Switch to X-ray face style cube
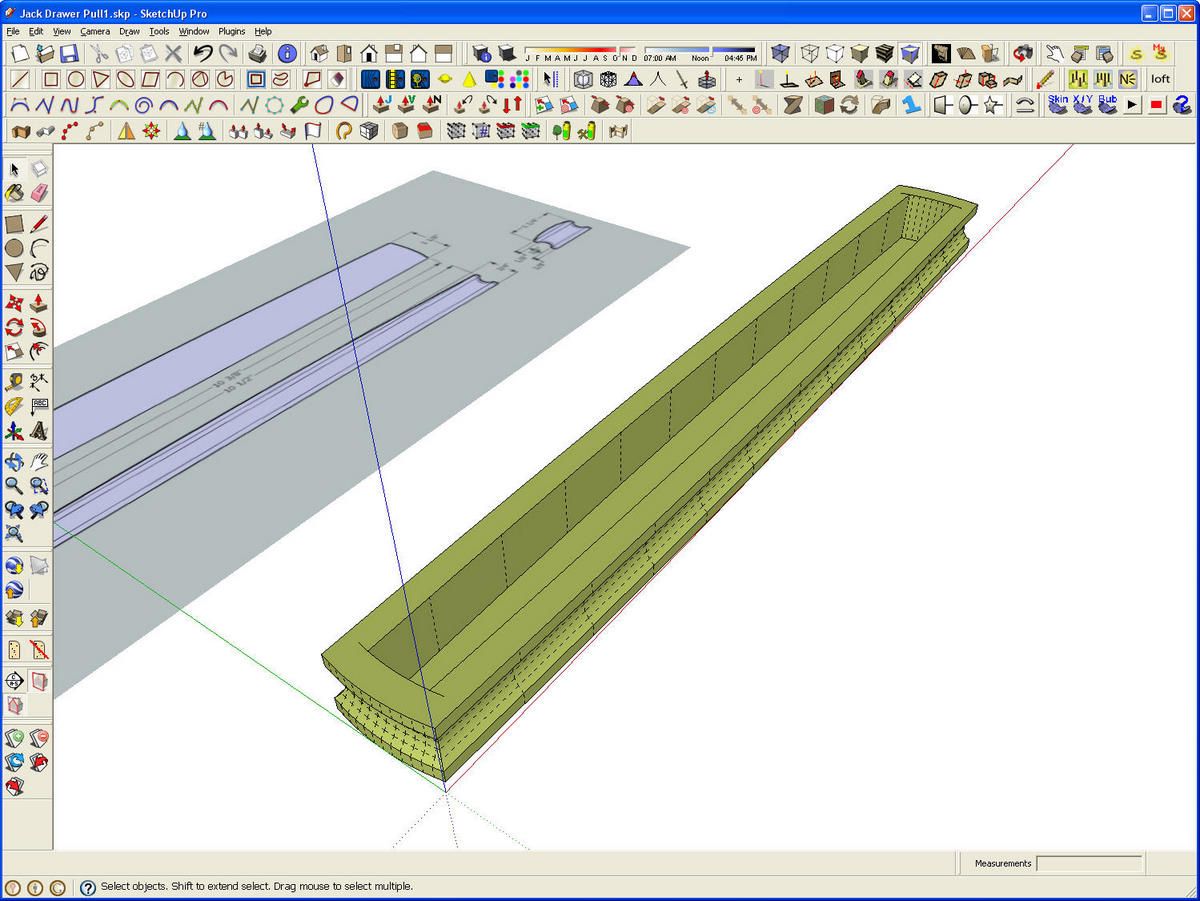The width and height of the screenshot is (1200, 901). coord(781,53)
